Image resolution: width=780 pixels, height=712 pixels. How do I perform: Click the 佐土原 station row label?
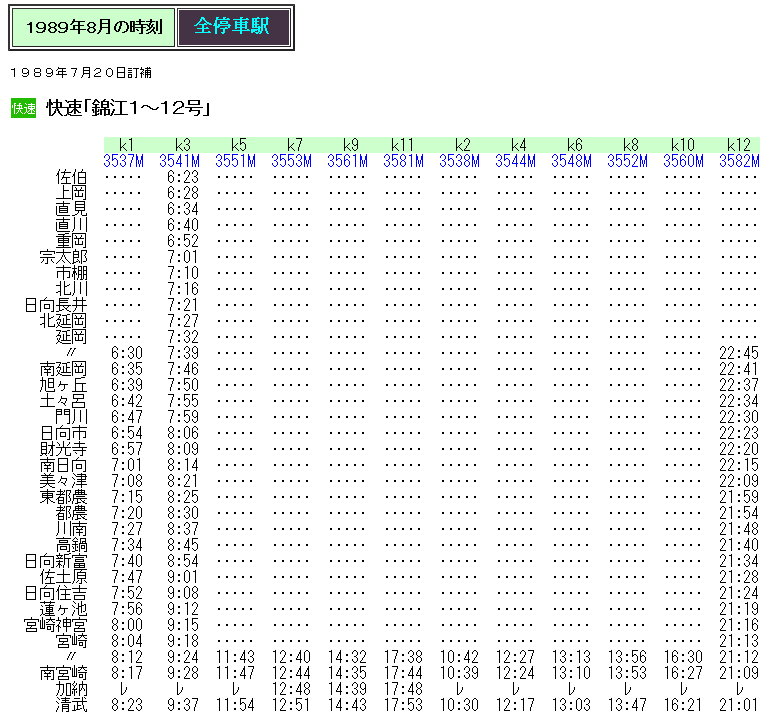point(63,577)
